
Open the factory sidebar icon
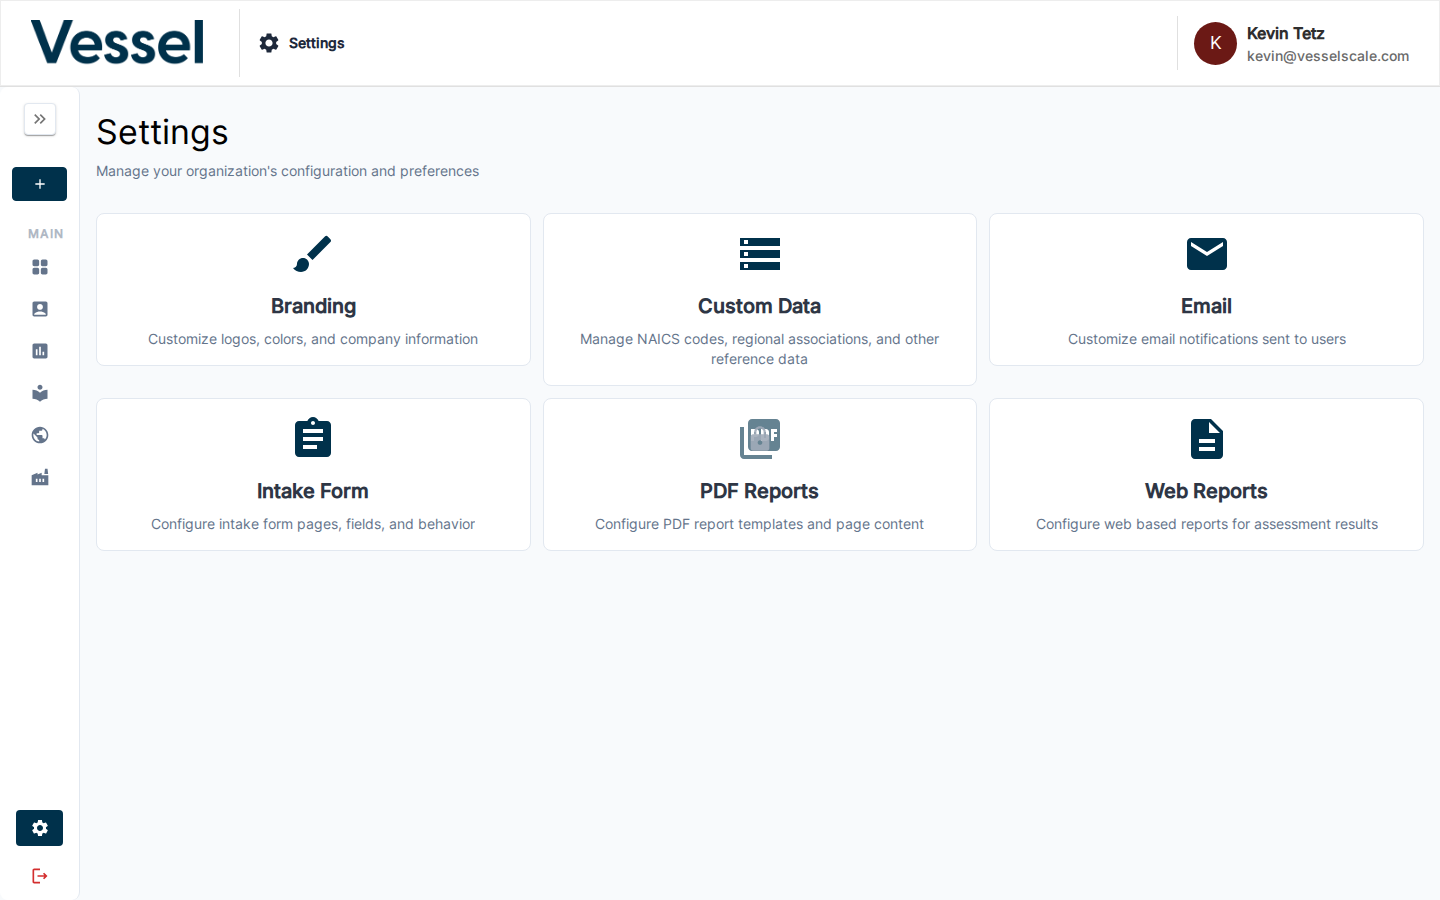40,478
